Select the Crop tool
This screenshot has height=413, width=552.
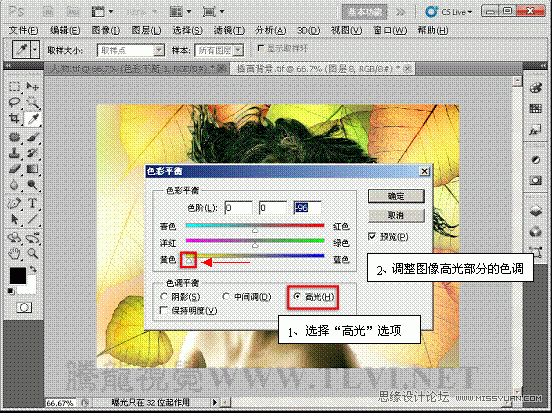[14, 119]
